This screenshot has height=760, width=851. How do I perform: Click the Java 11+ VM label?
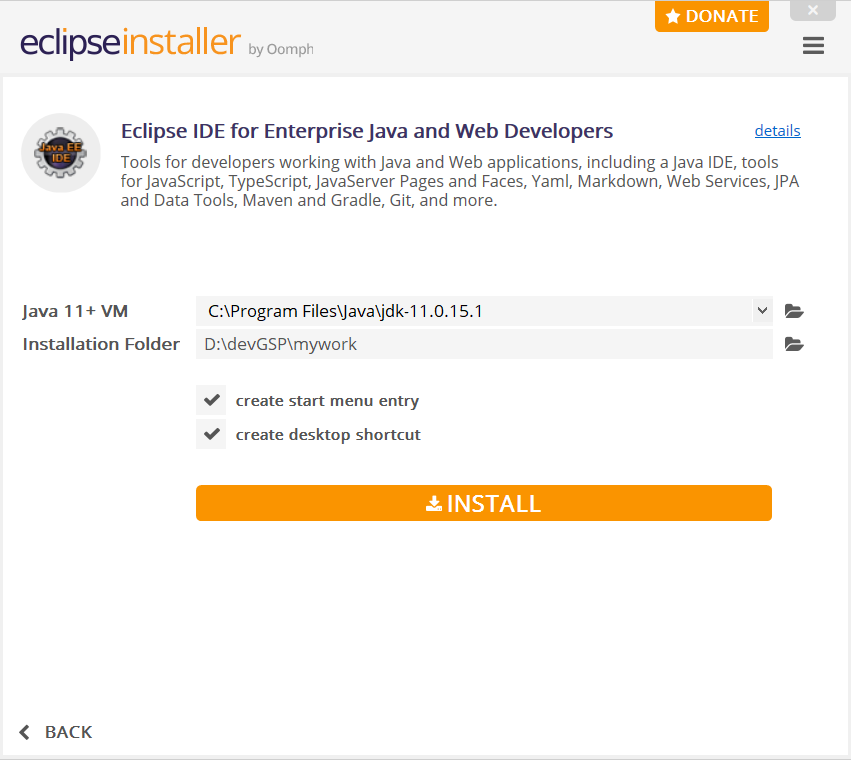75,311
